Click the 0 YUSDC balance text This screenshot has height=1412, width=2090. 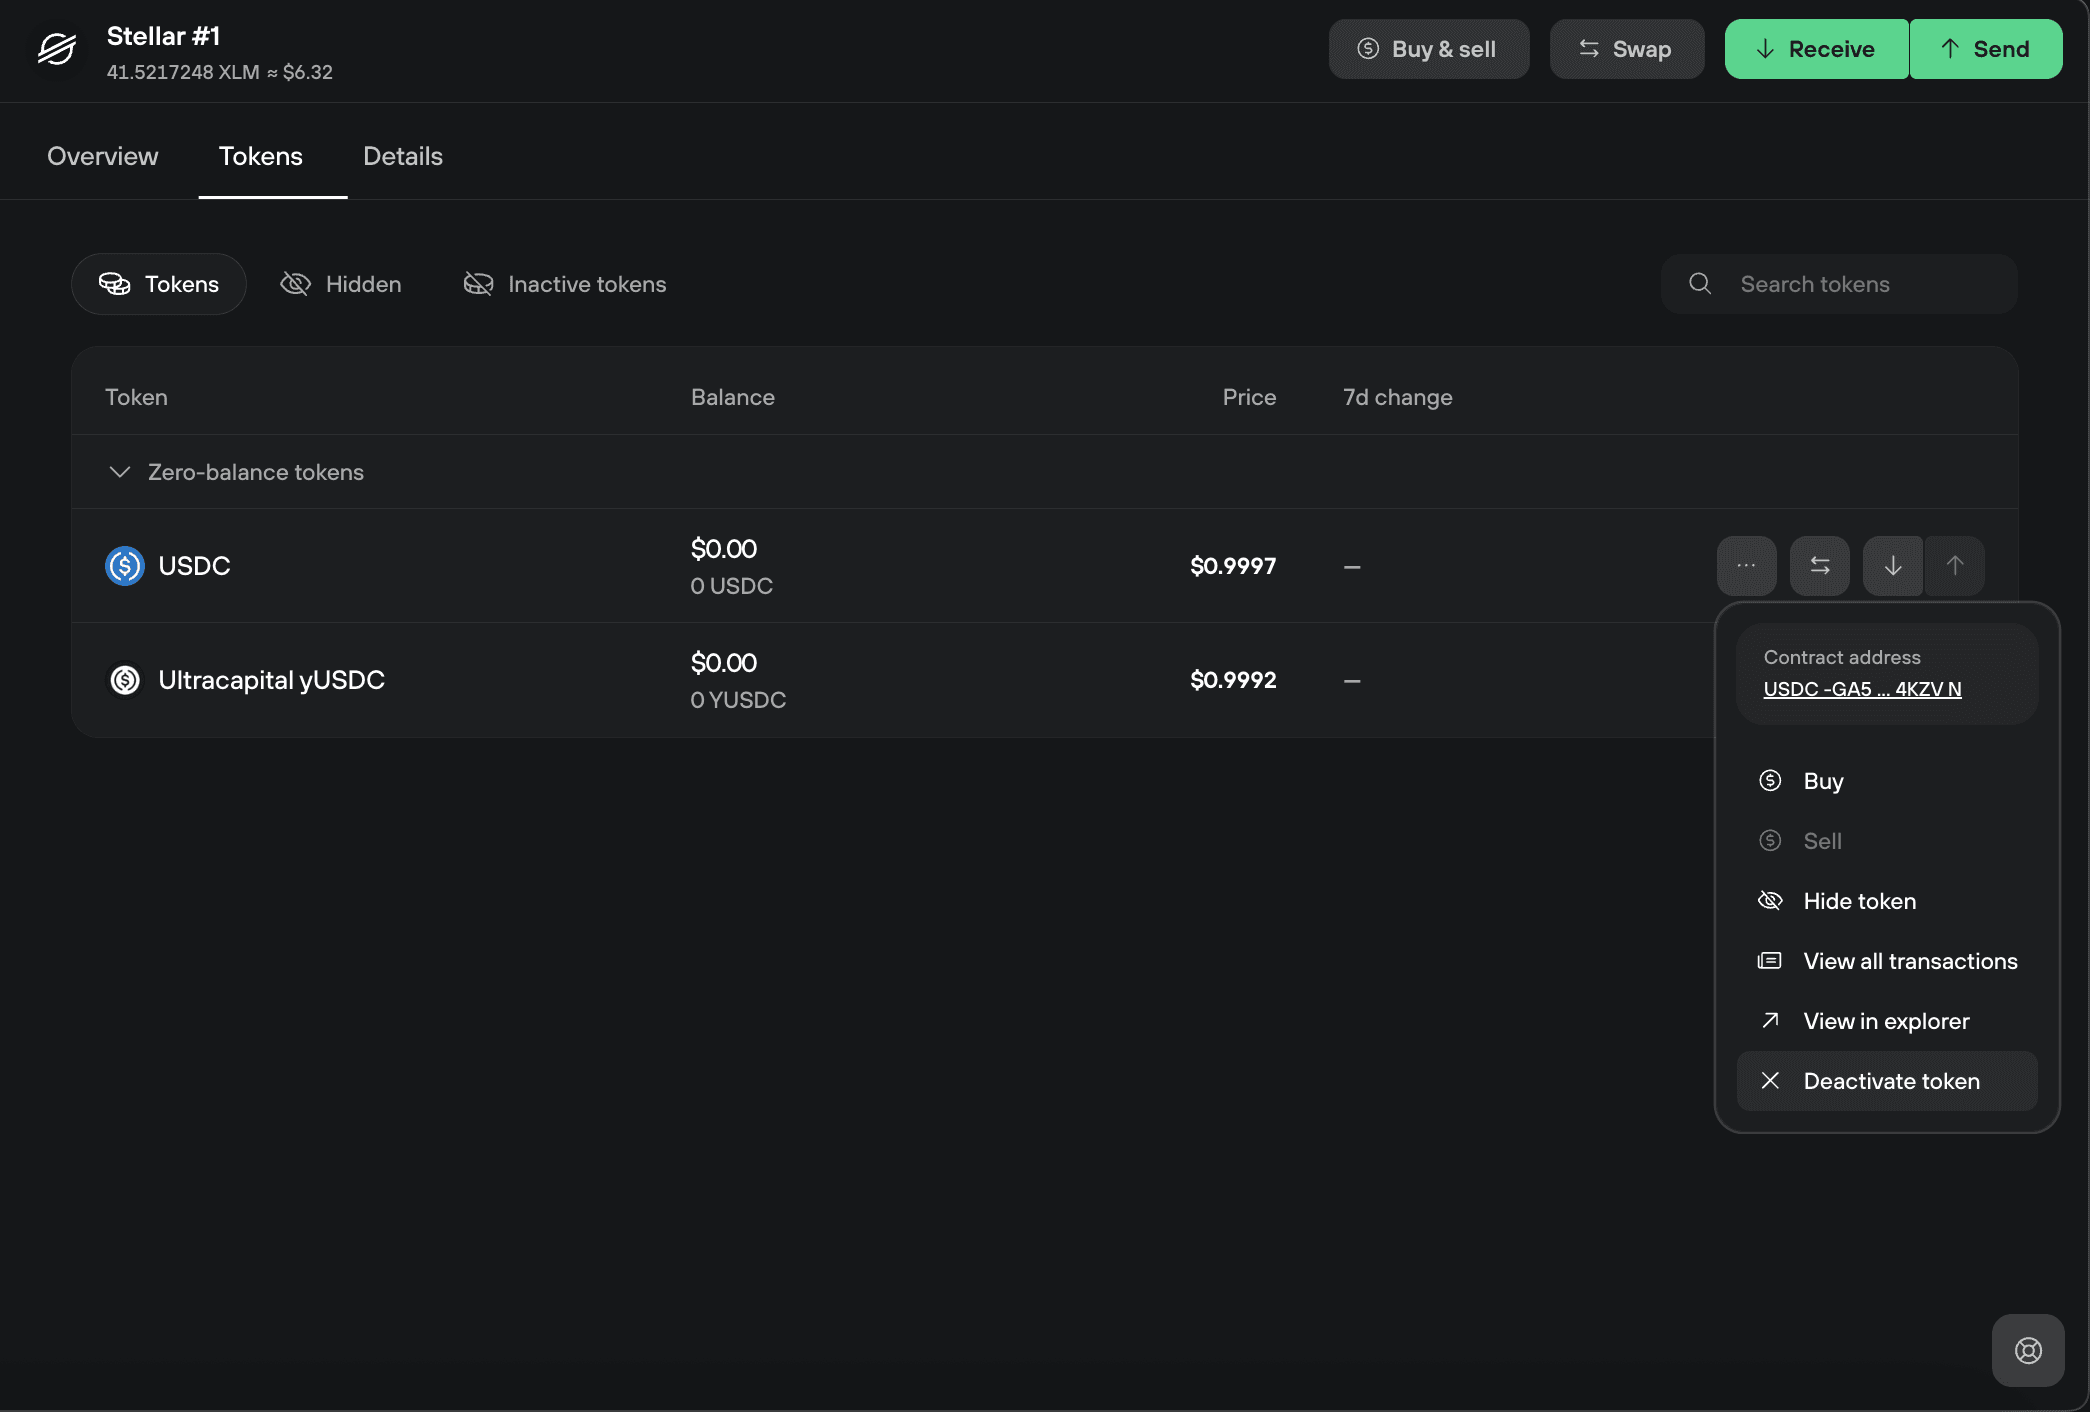click(738, 700)
